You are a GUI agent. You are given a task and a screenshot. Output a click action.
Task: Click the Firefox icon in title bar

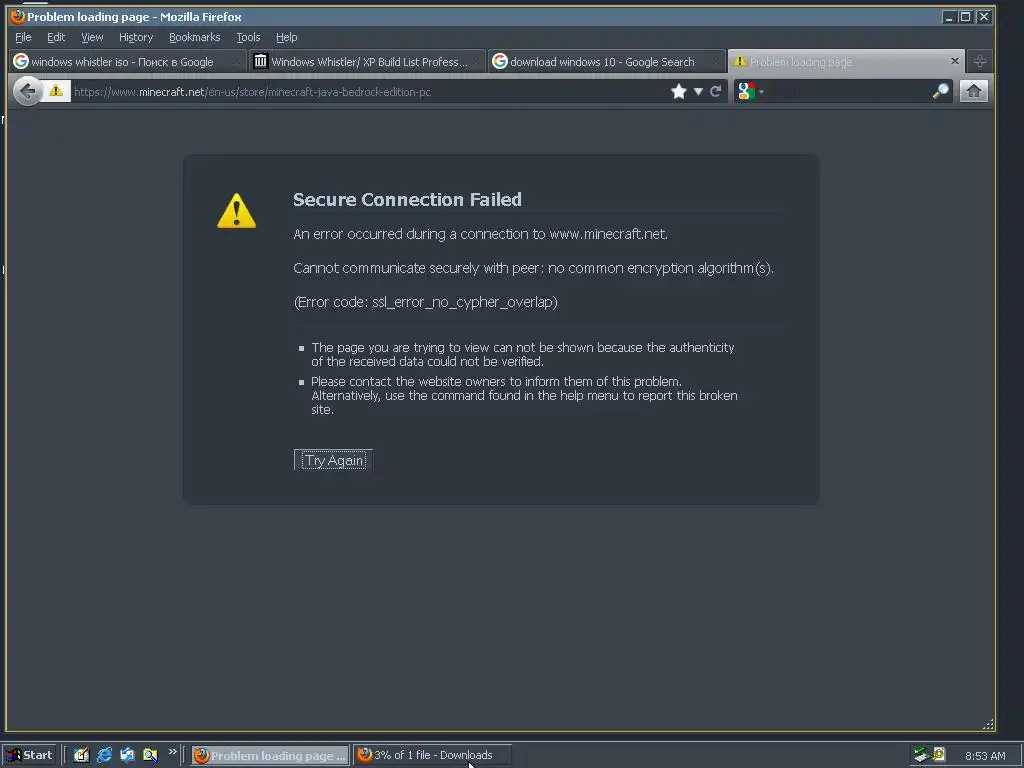tap(18, 16)
